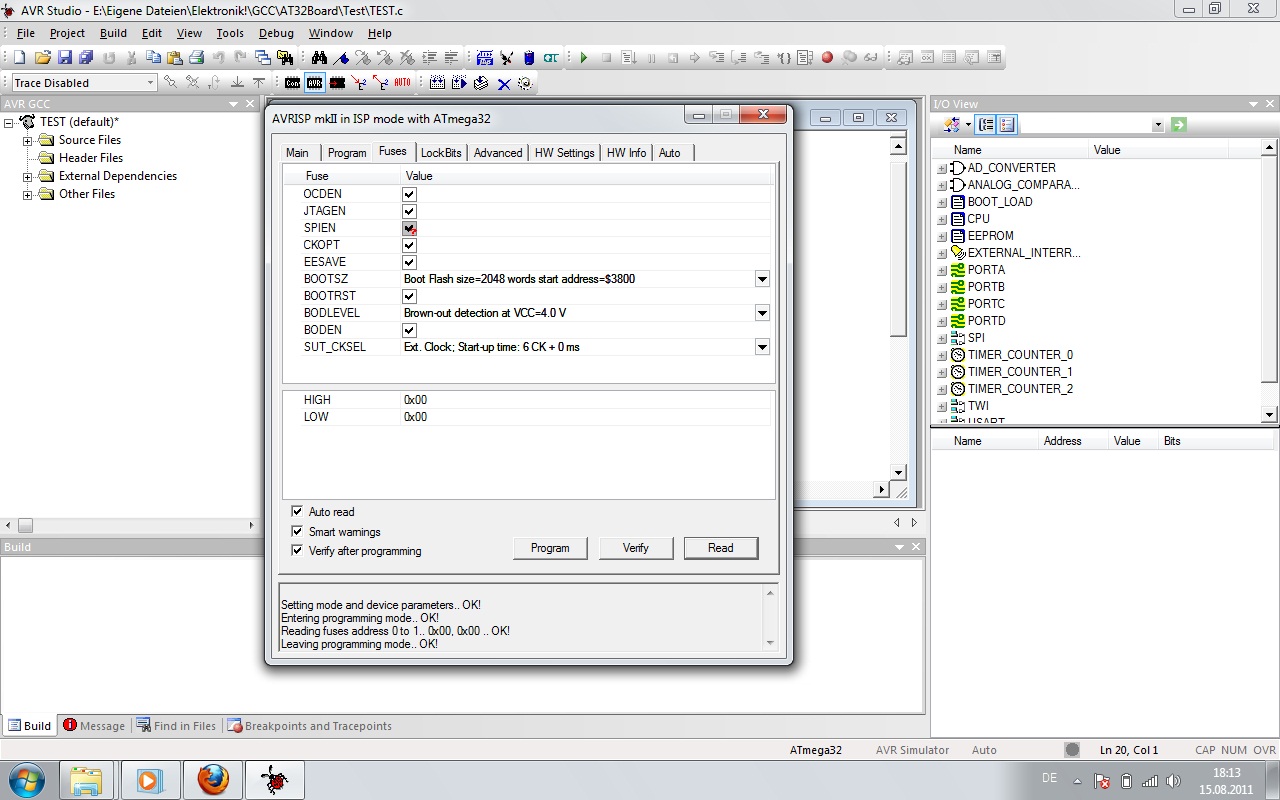Screen dimensions: 1280x800
Task: Click the Con connect programmer icon
Action: tap(292, 83)
